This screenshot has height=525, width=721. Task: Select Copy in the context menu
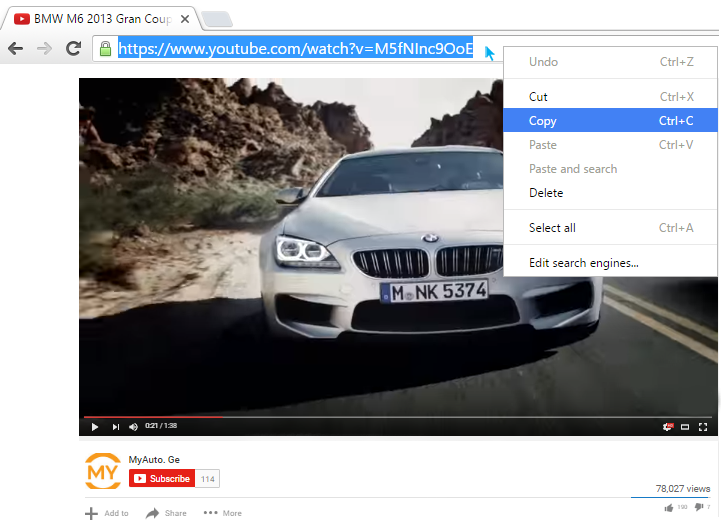[x=610, y=120]
